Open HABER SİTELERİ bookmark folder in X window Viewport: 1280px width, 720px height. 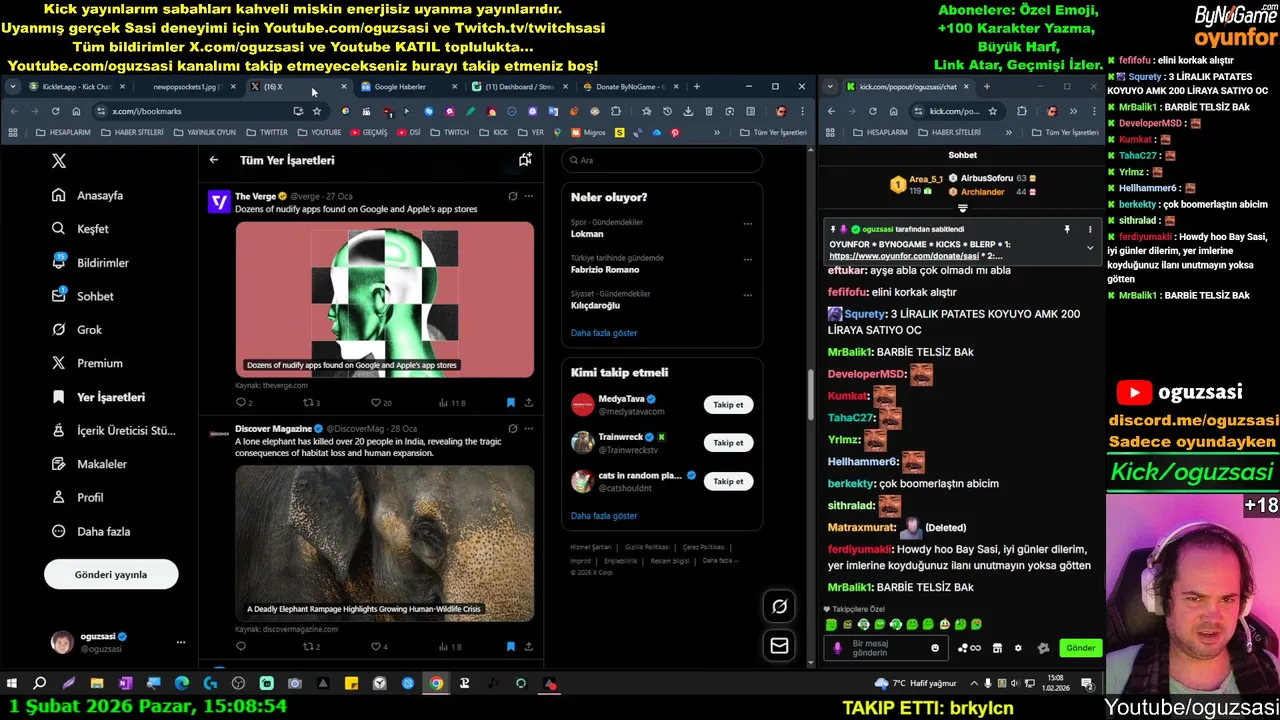coord(133,132)
